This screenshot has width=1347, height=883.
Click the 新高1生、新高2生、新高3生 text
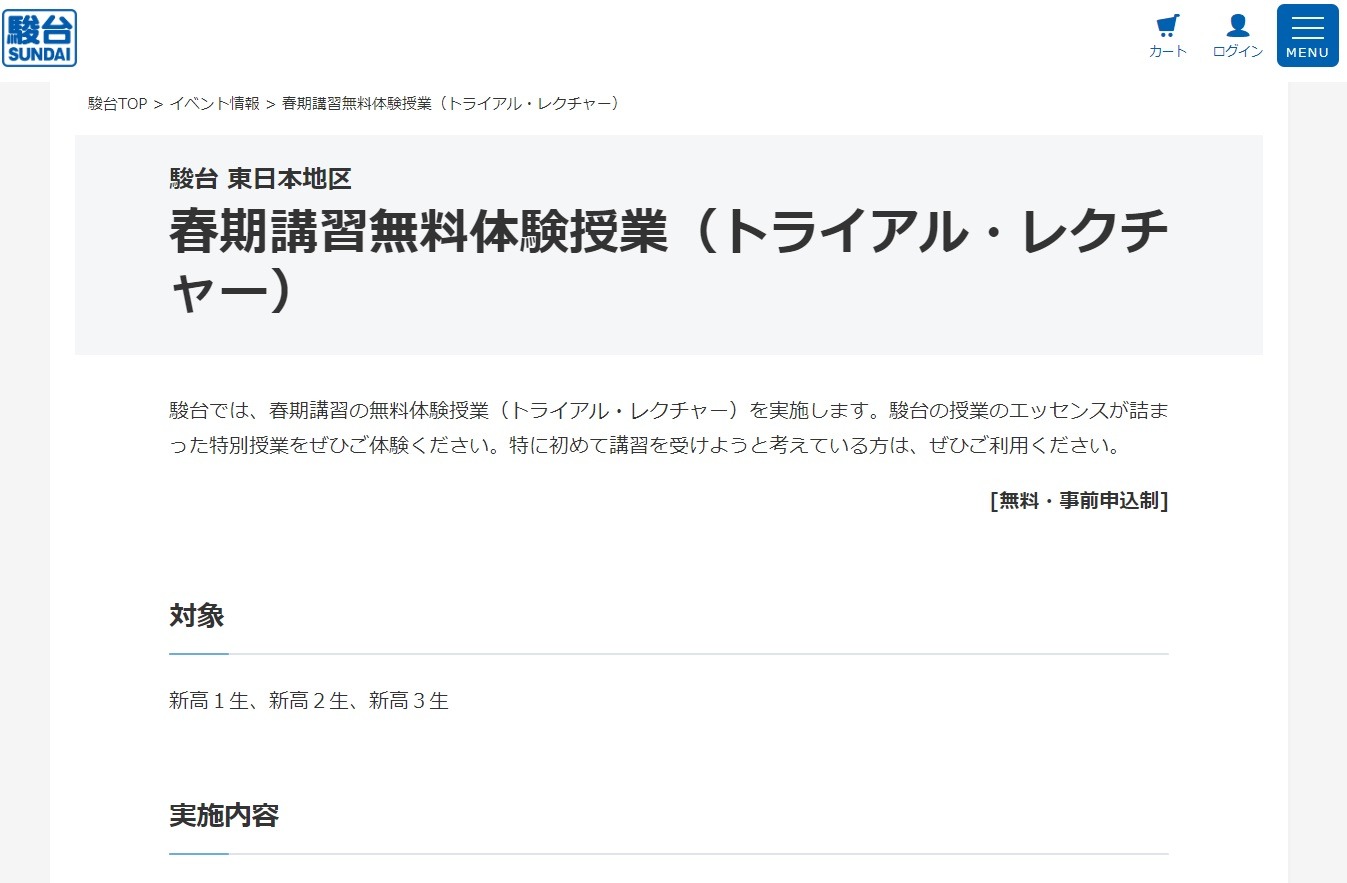point(309,701)
